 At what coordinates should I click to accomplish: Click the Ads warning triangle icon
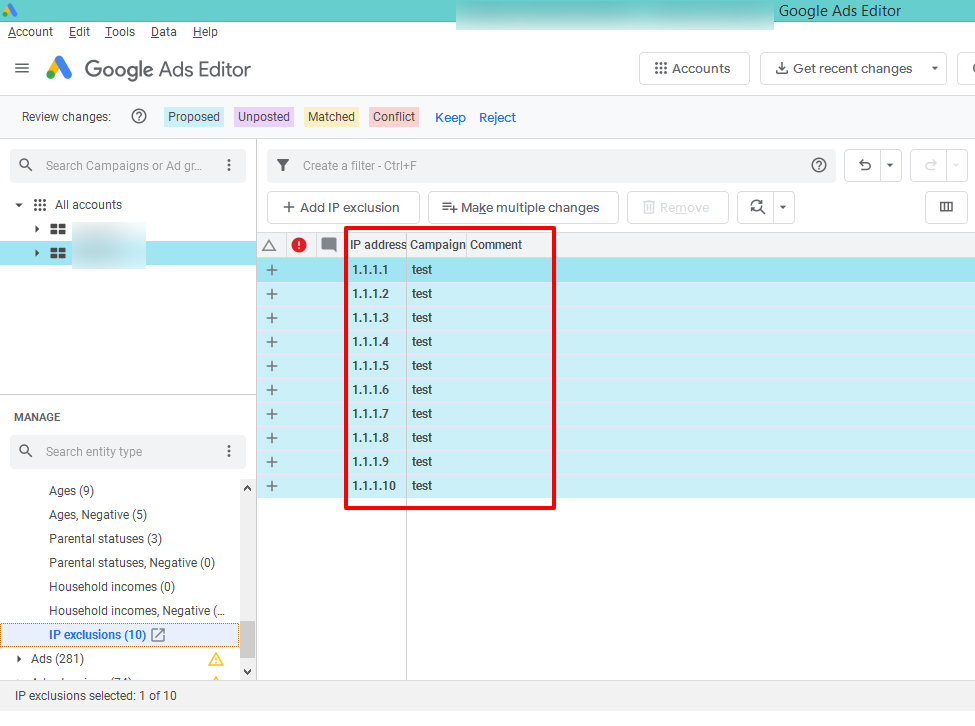(x=216, y=659)
